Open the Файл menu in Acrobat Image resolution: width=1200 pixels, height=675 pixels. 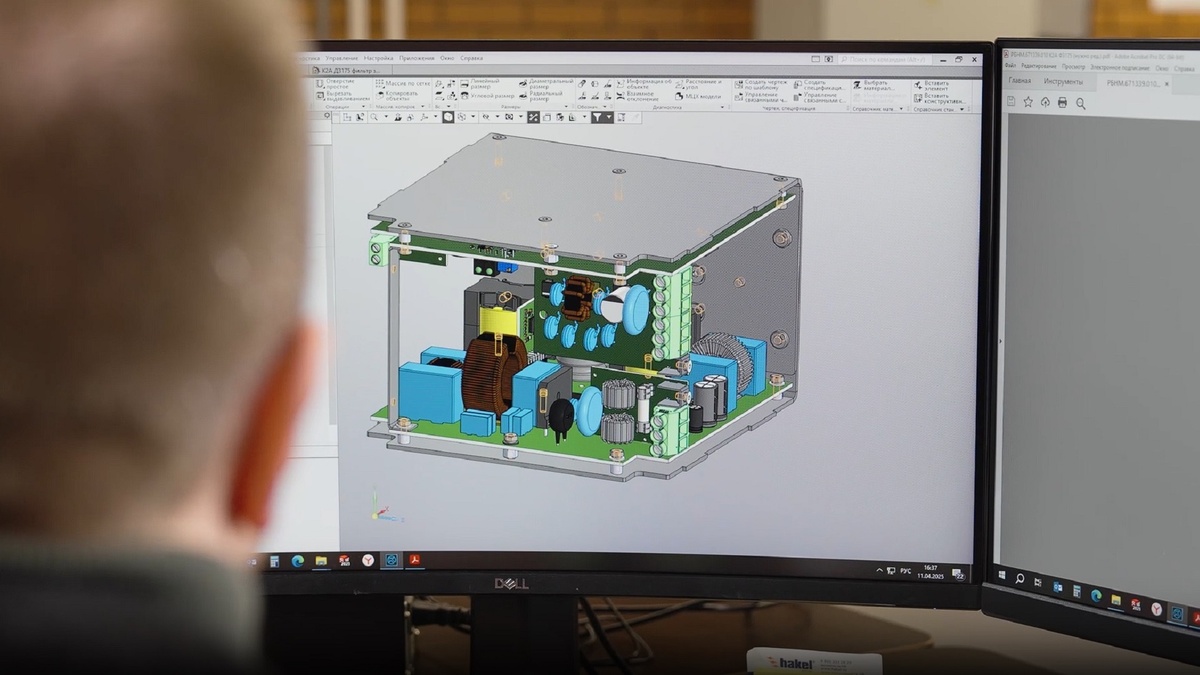click(x=1010, y=66)
